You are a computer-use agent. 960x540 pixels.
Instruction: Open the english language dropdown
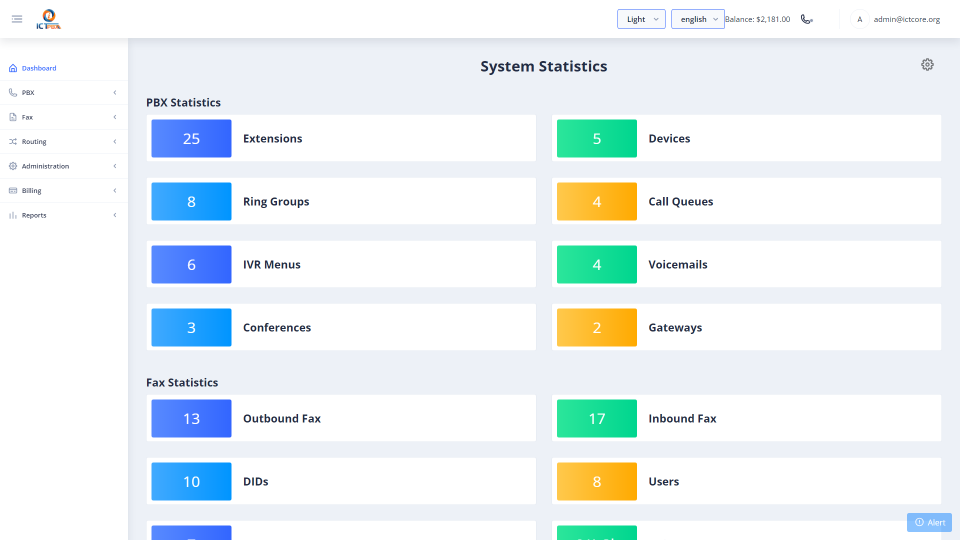point(697,19)
